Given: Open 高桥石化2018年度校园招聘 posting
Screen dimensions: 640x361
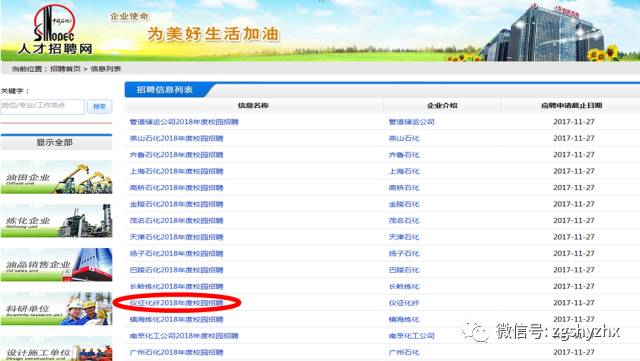Looking at the screenshot, I should click(x=177, y=188).
